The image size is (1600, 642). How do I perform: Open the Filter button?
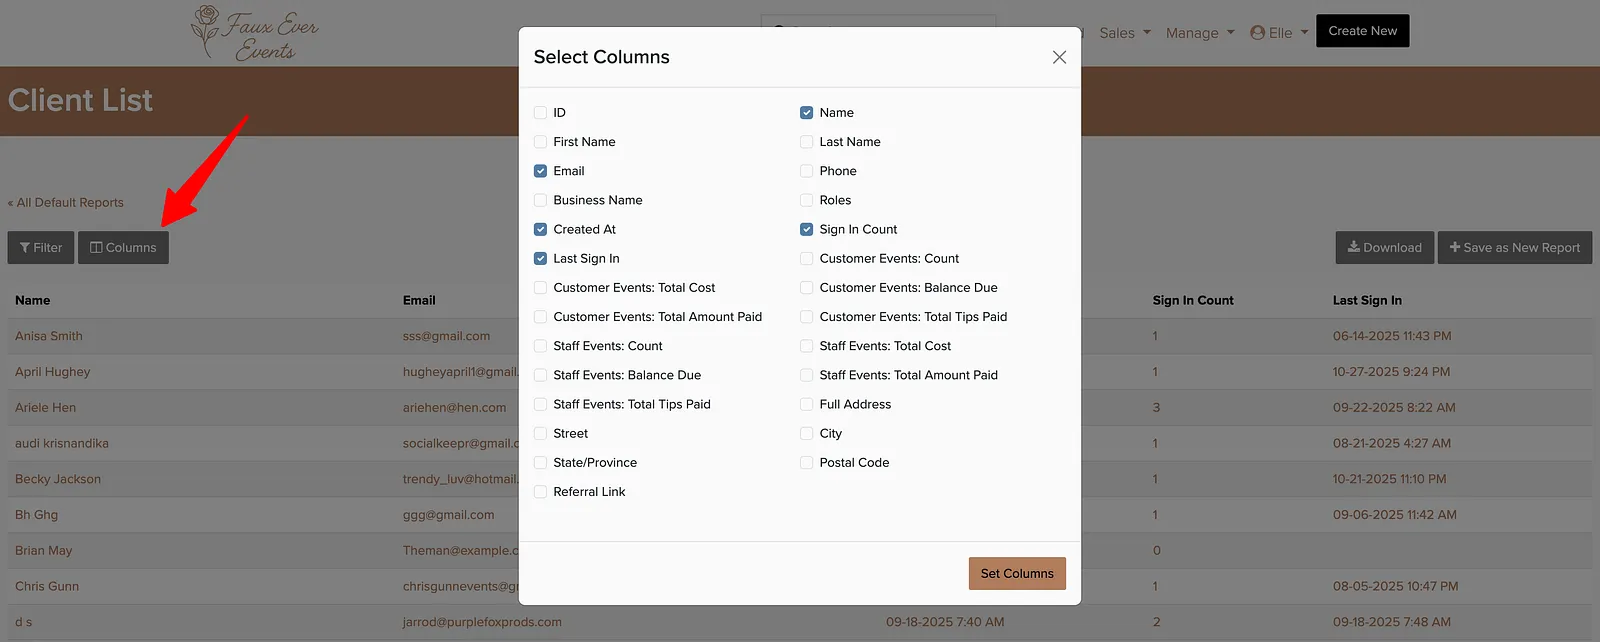[x=41, y=247]
